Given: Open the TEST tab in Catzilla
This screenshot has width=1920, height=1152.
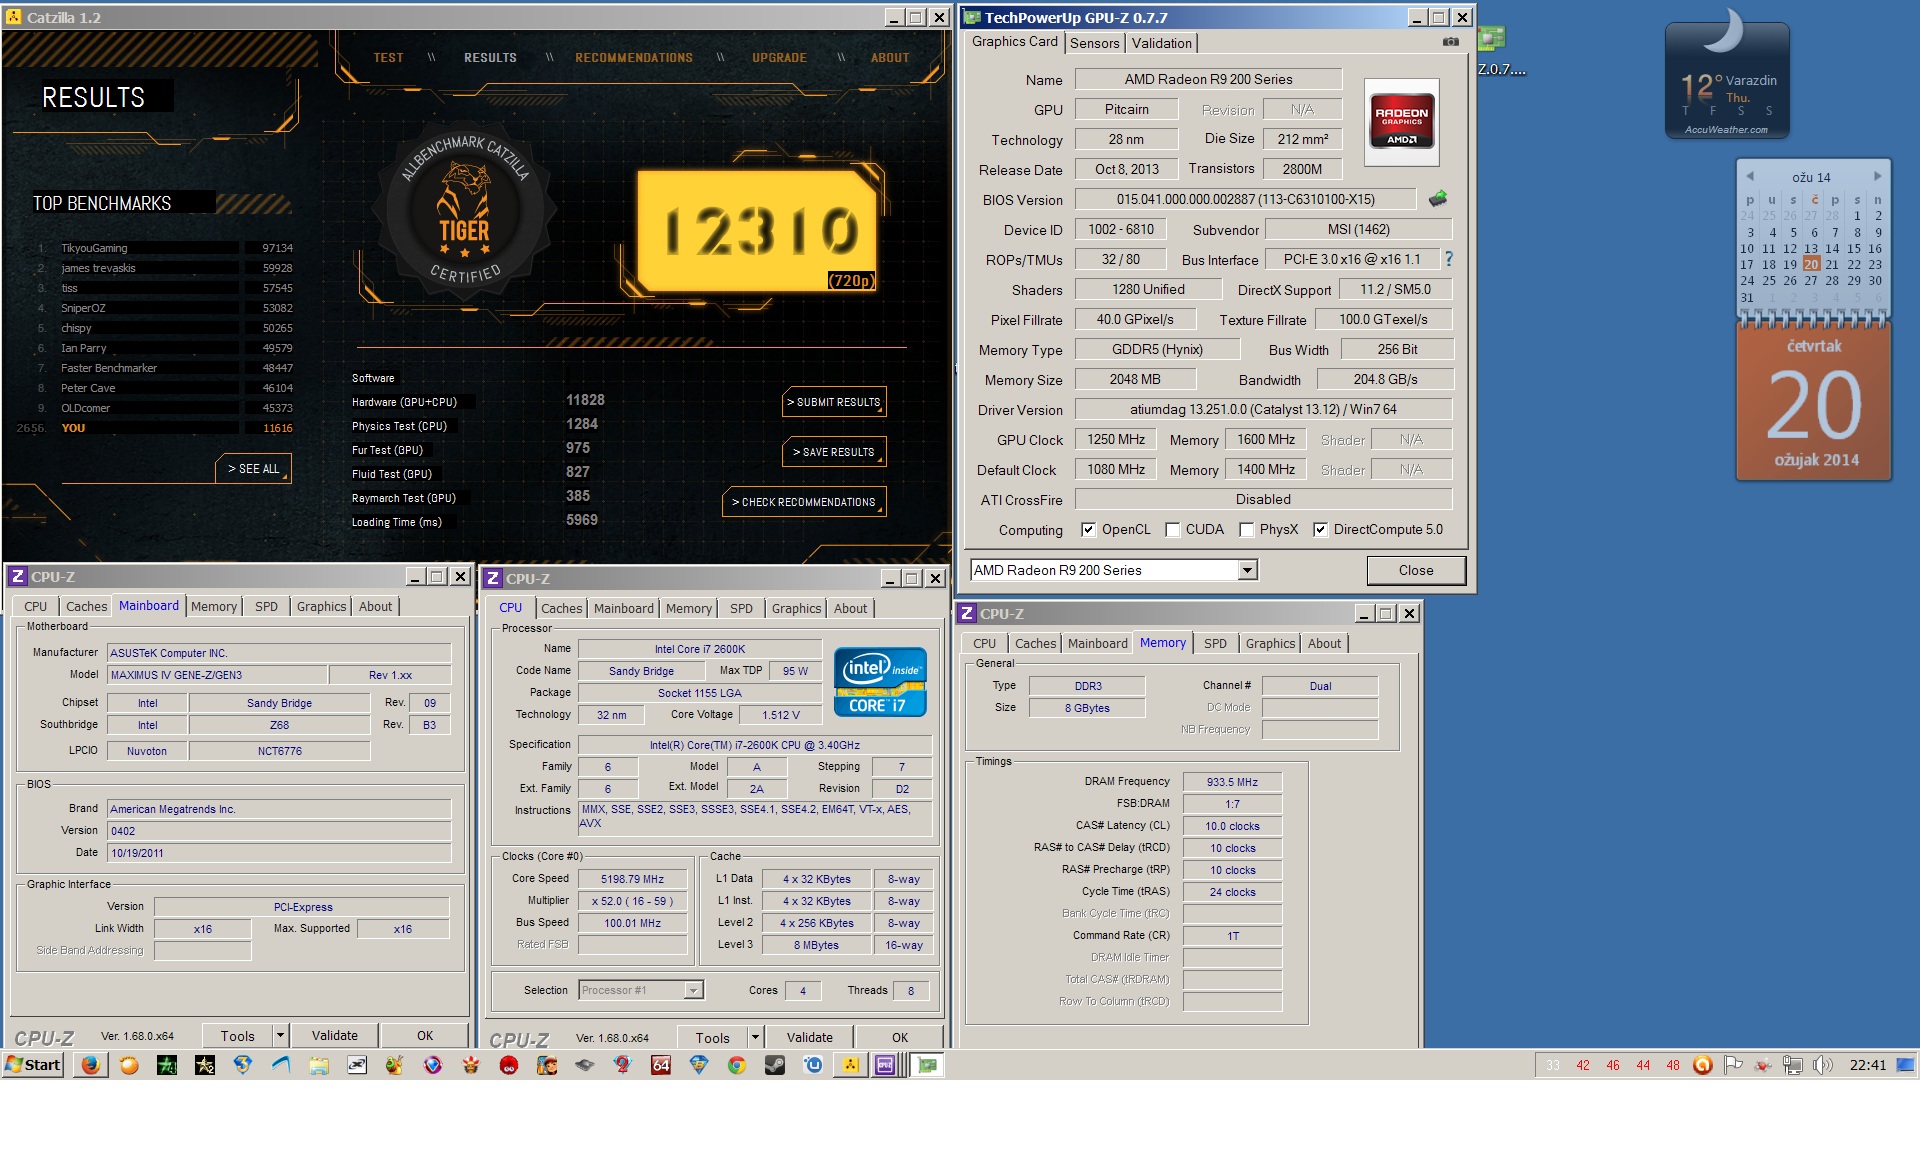Looking at the screenshot, I should (x=388, y=58).
